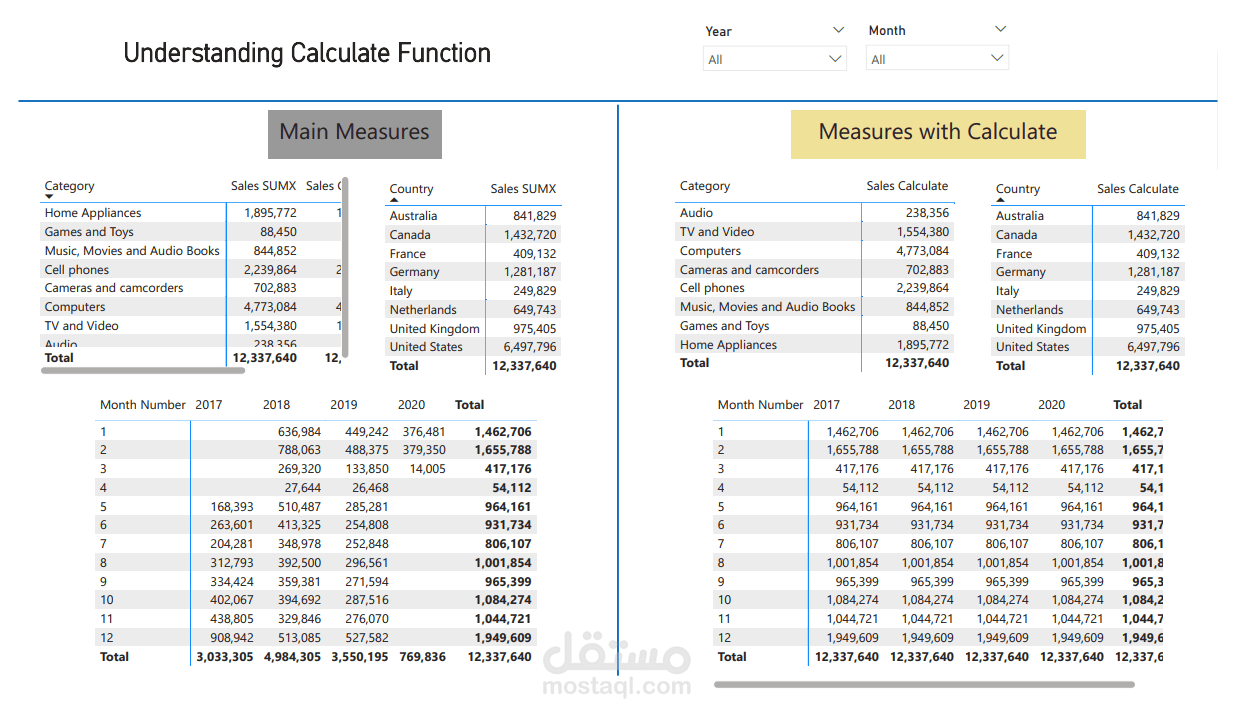This screenshot has height=713, width=1234.
Task: Click the Category sort arrow in Main Measures
Action: pyautogui.click(x=49, y=197)
